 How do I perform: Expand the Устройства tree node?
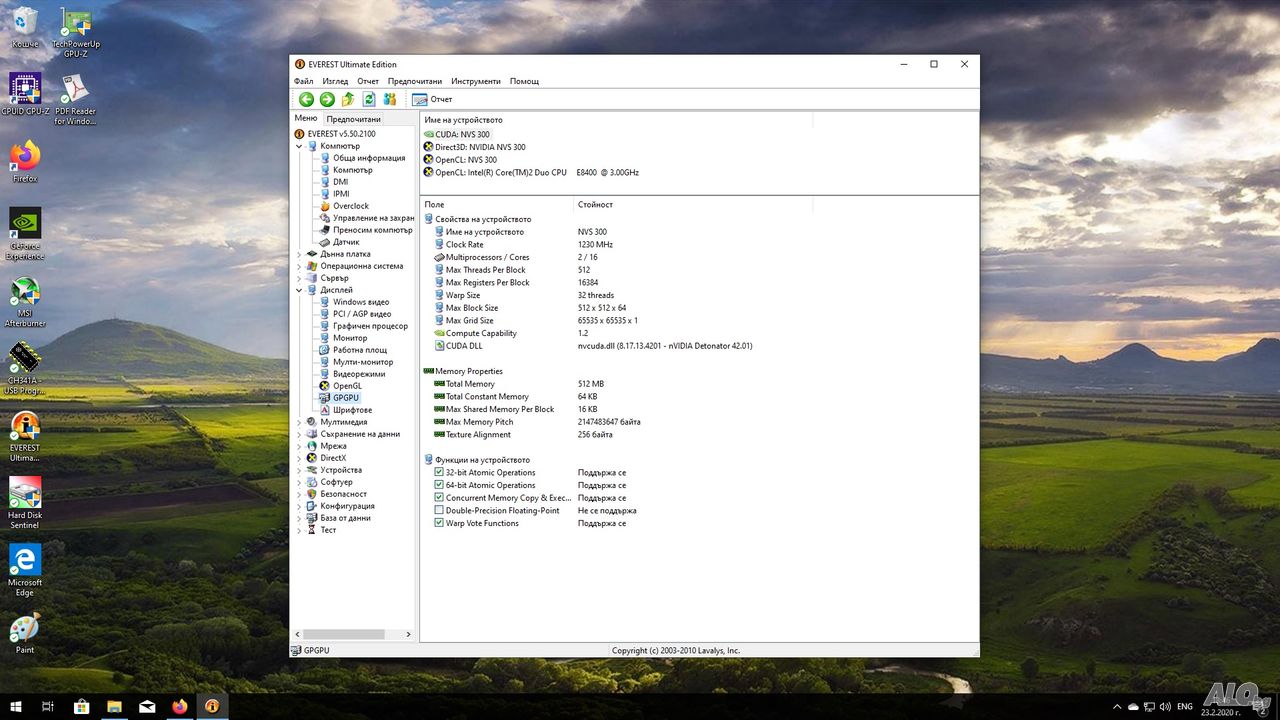point(299,470)
